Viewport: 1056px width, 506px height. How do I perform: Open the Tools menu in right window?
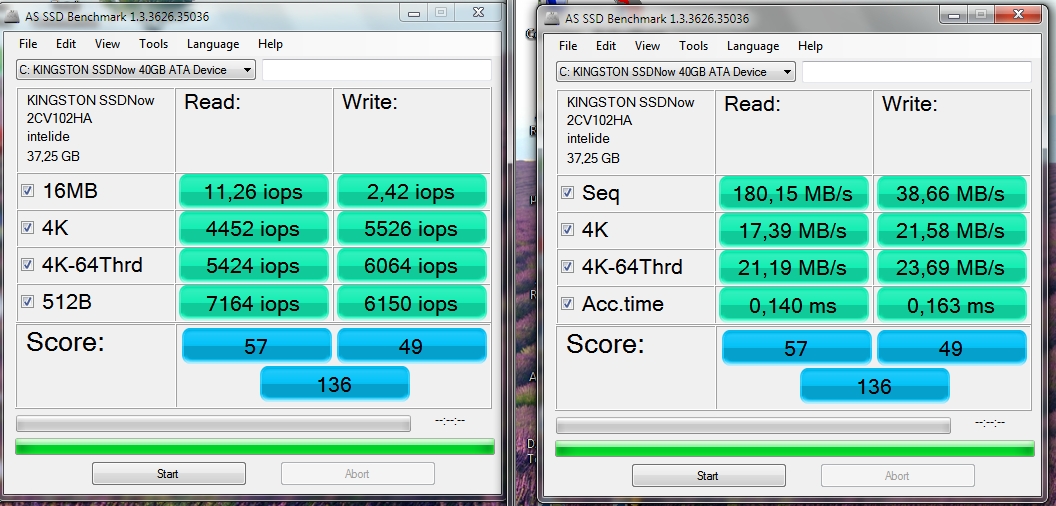point(694,46)
